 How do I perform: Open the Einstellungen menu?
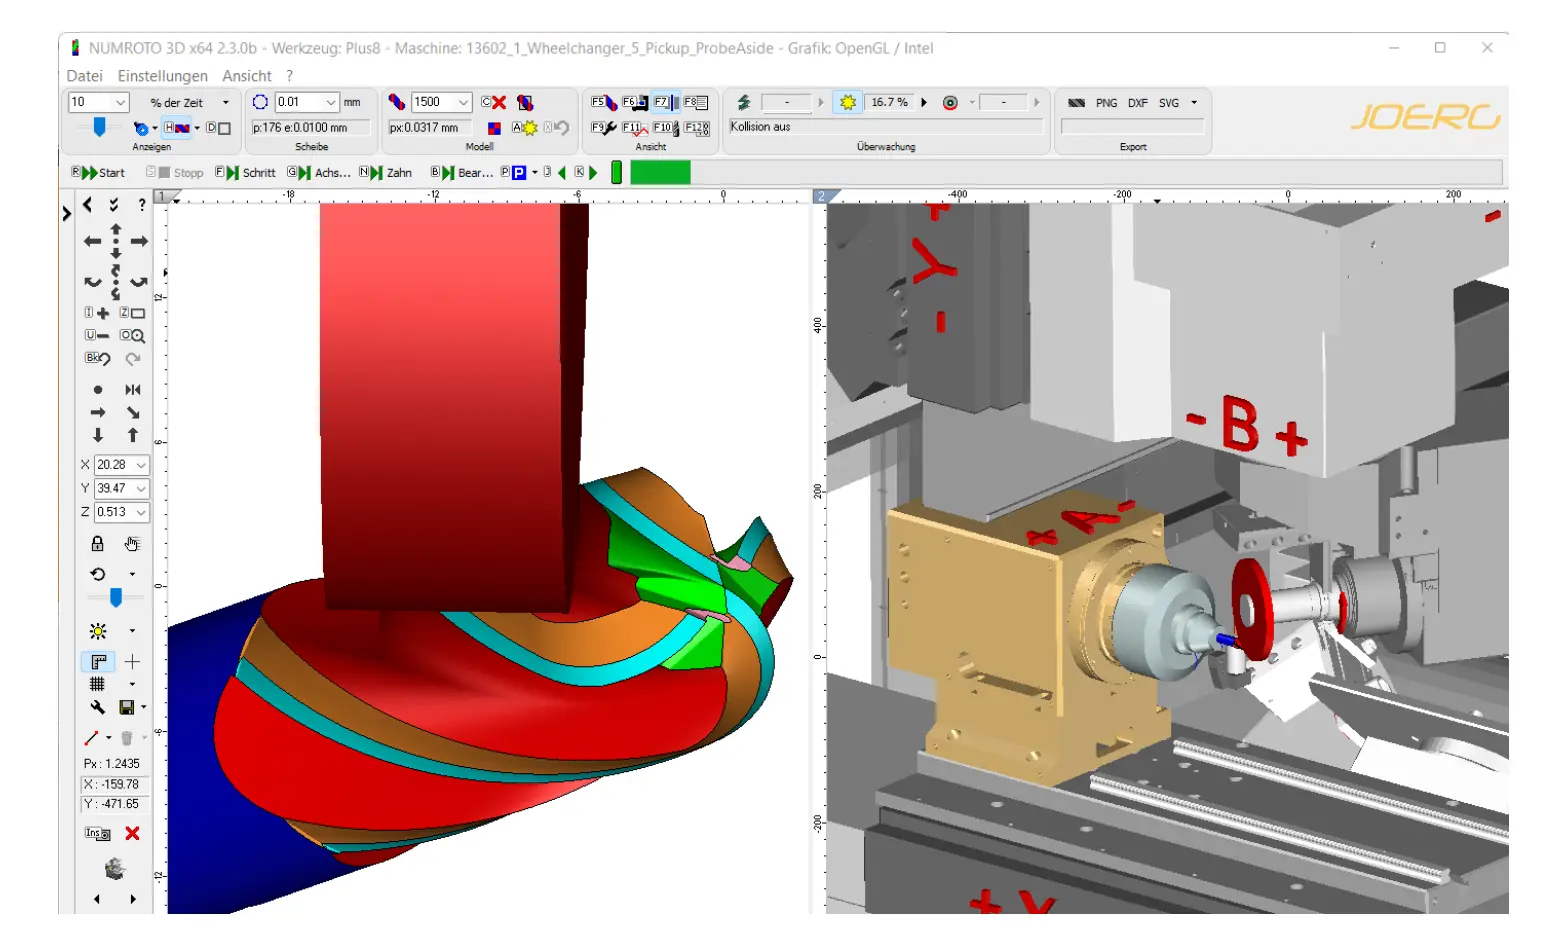coord(162,76)
